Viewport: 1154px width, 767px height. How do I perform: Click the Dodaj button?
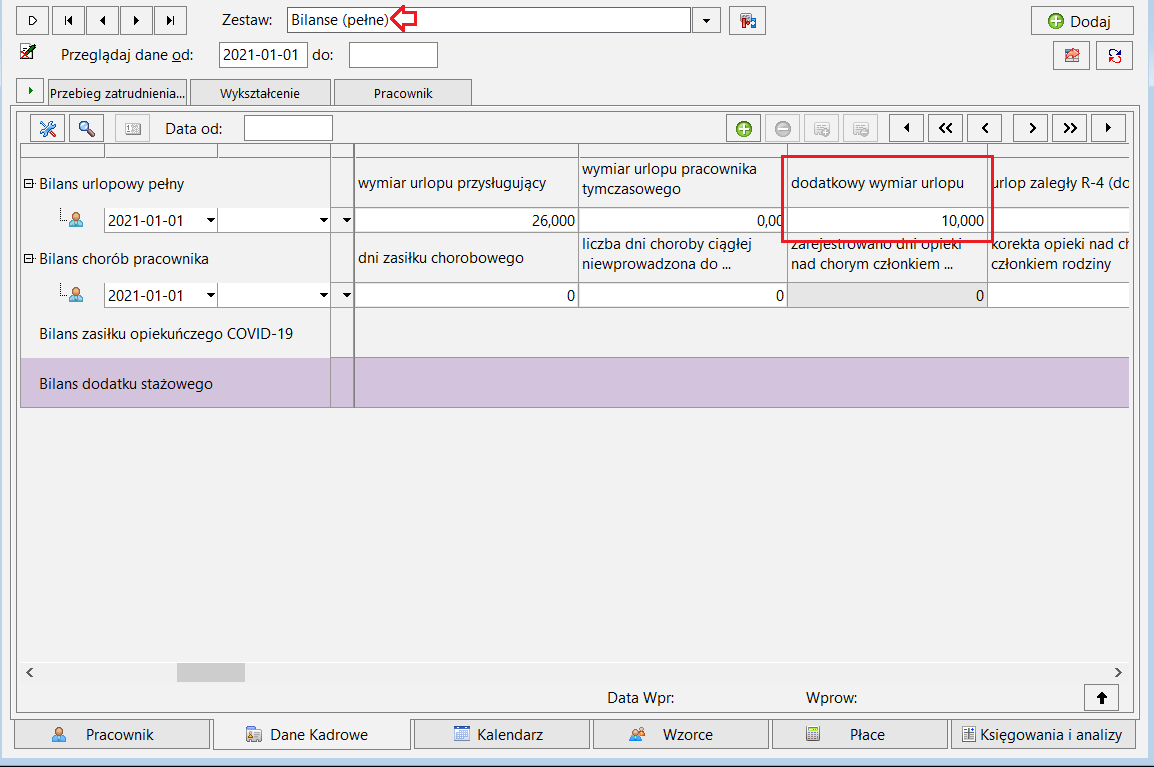tap(1081, 21)
